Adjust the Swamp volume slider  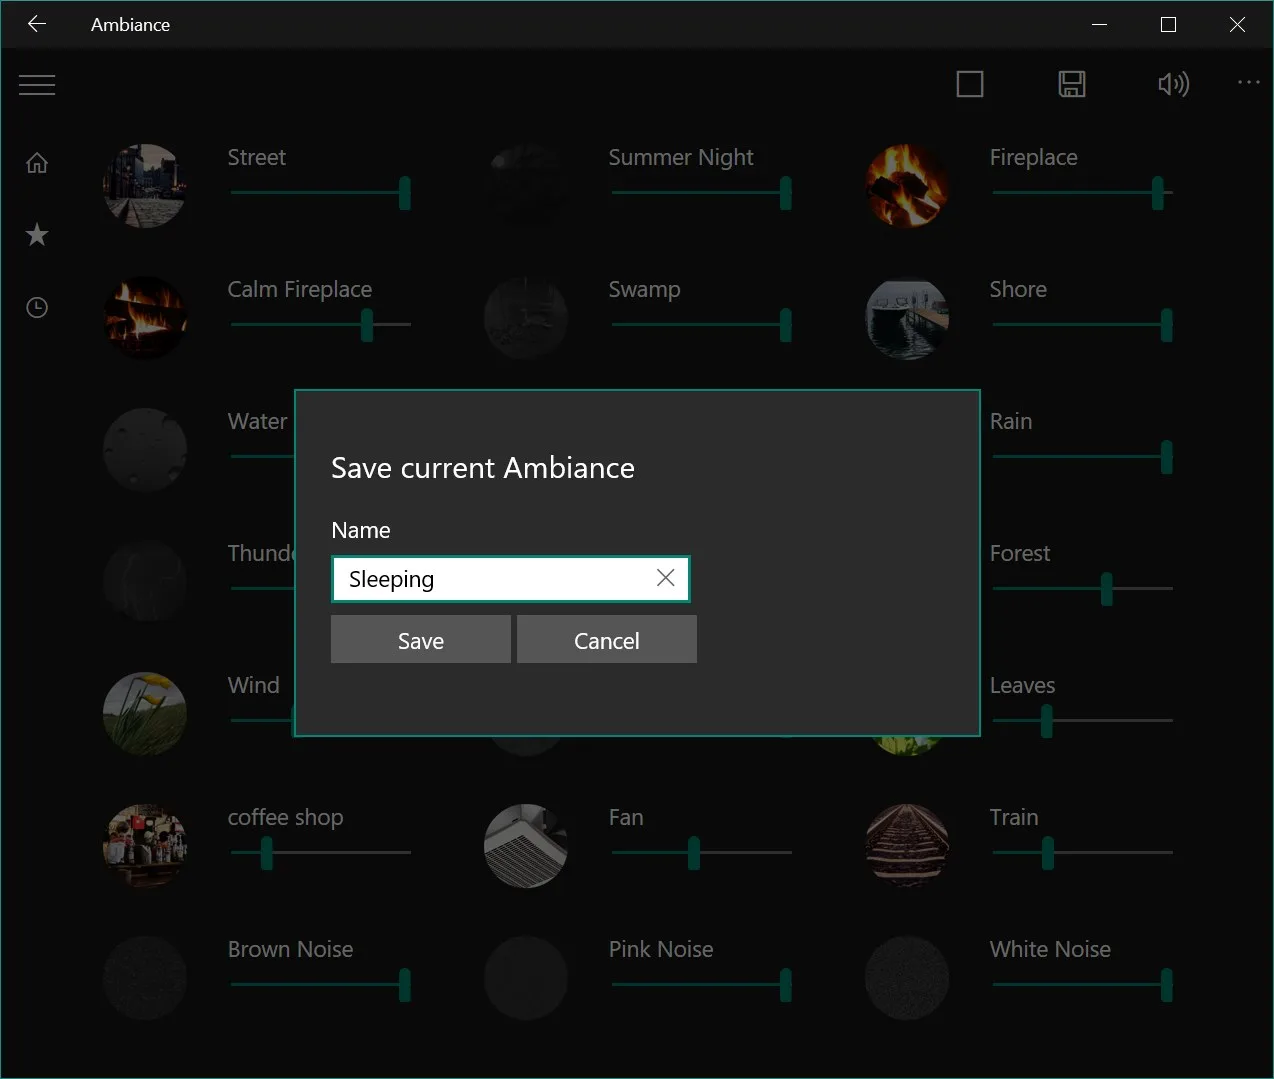click(701, 325)
